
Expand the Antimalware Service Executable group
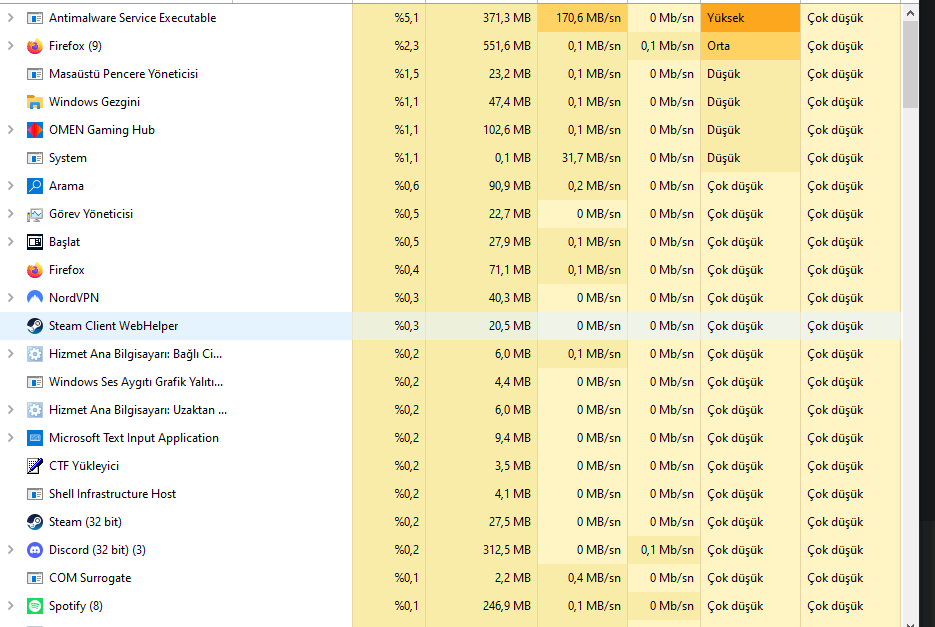[x=10, y=18]
